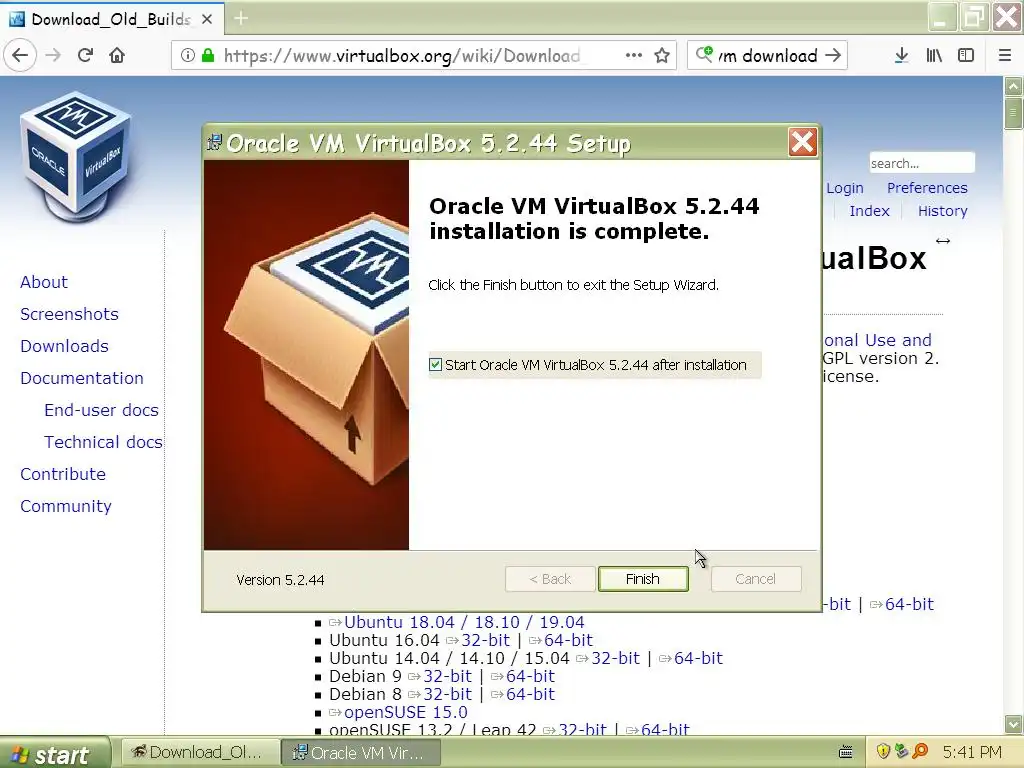Switch to Download_Ol... taskbar window
The image size is (1024, 768).
[x=198, y=752]
